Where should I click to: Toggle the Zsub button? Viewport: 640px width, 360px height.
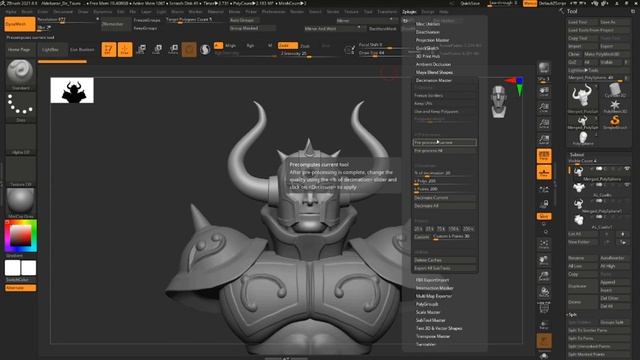click(x=305, y=46)
